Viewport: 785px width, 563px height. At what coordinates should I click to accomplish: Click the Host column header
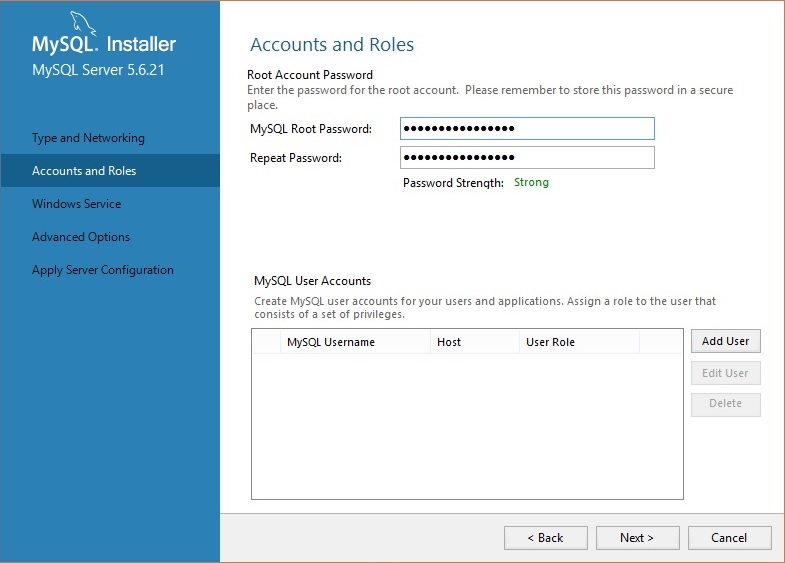tap(475, 342)
